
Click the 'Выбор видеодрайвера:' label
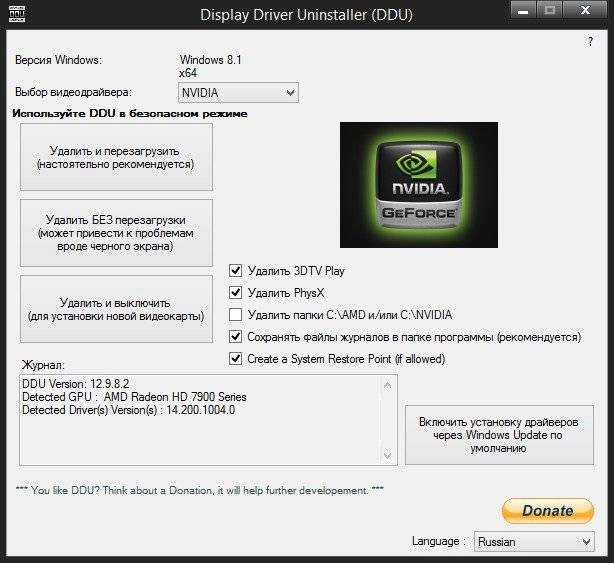[x=74, y=92]
